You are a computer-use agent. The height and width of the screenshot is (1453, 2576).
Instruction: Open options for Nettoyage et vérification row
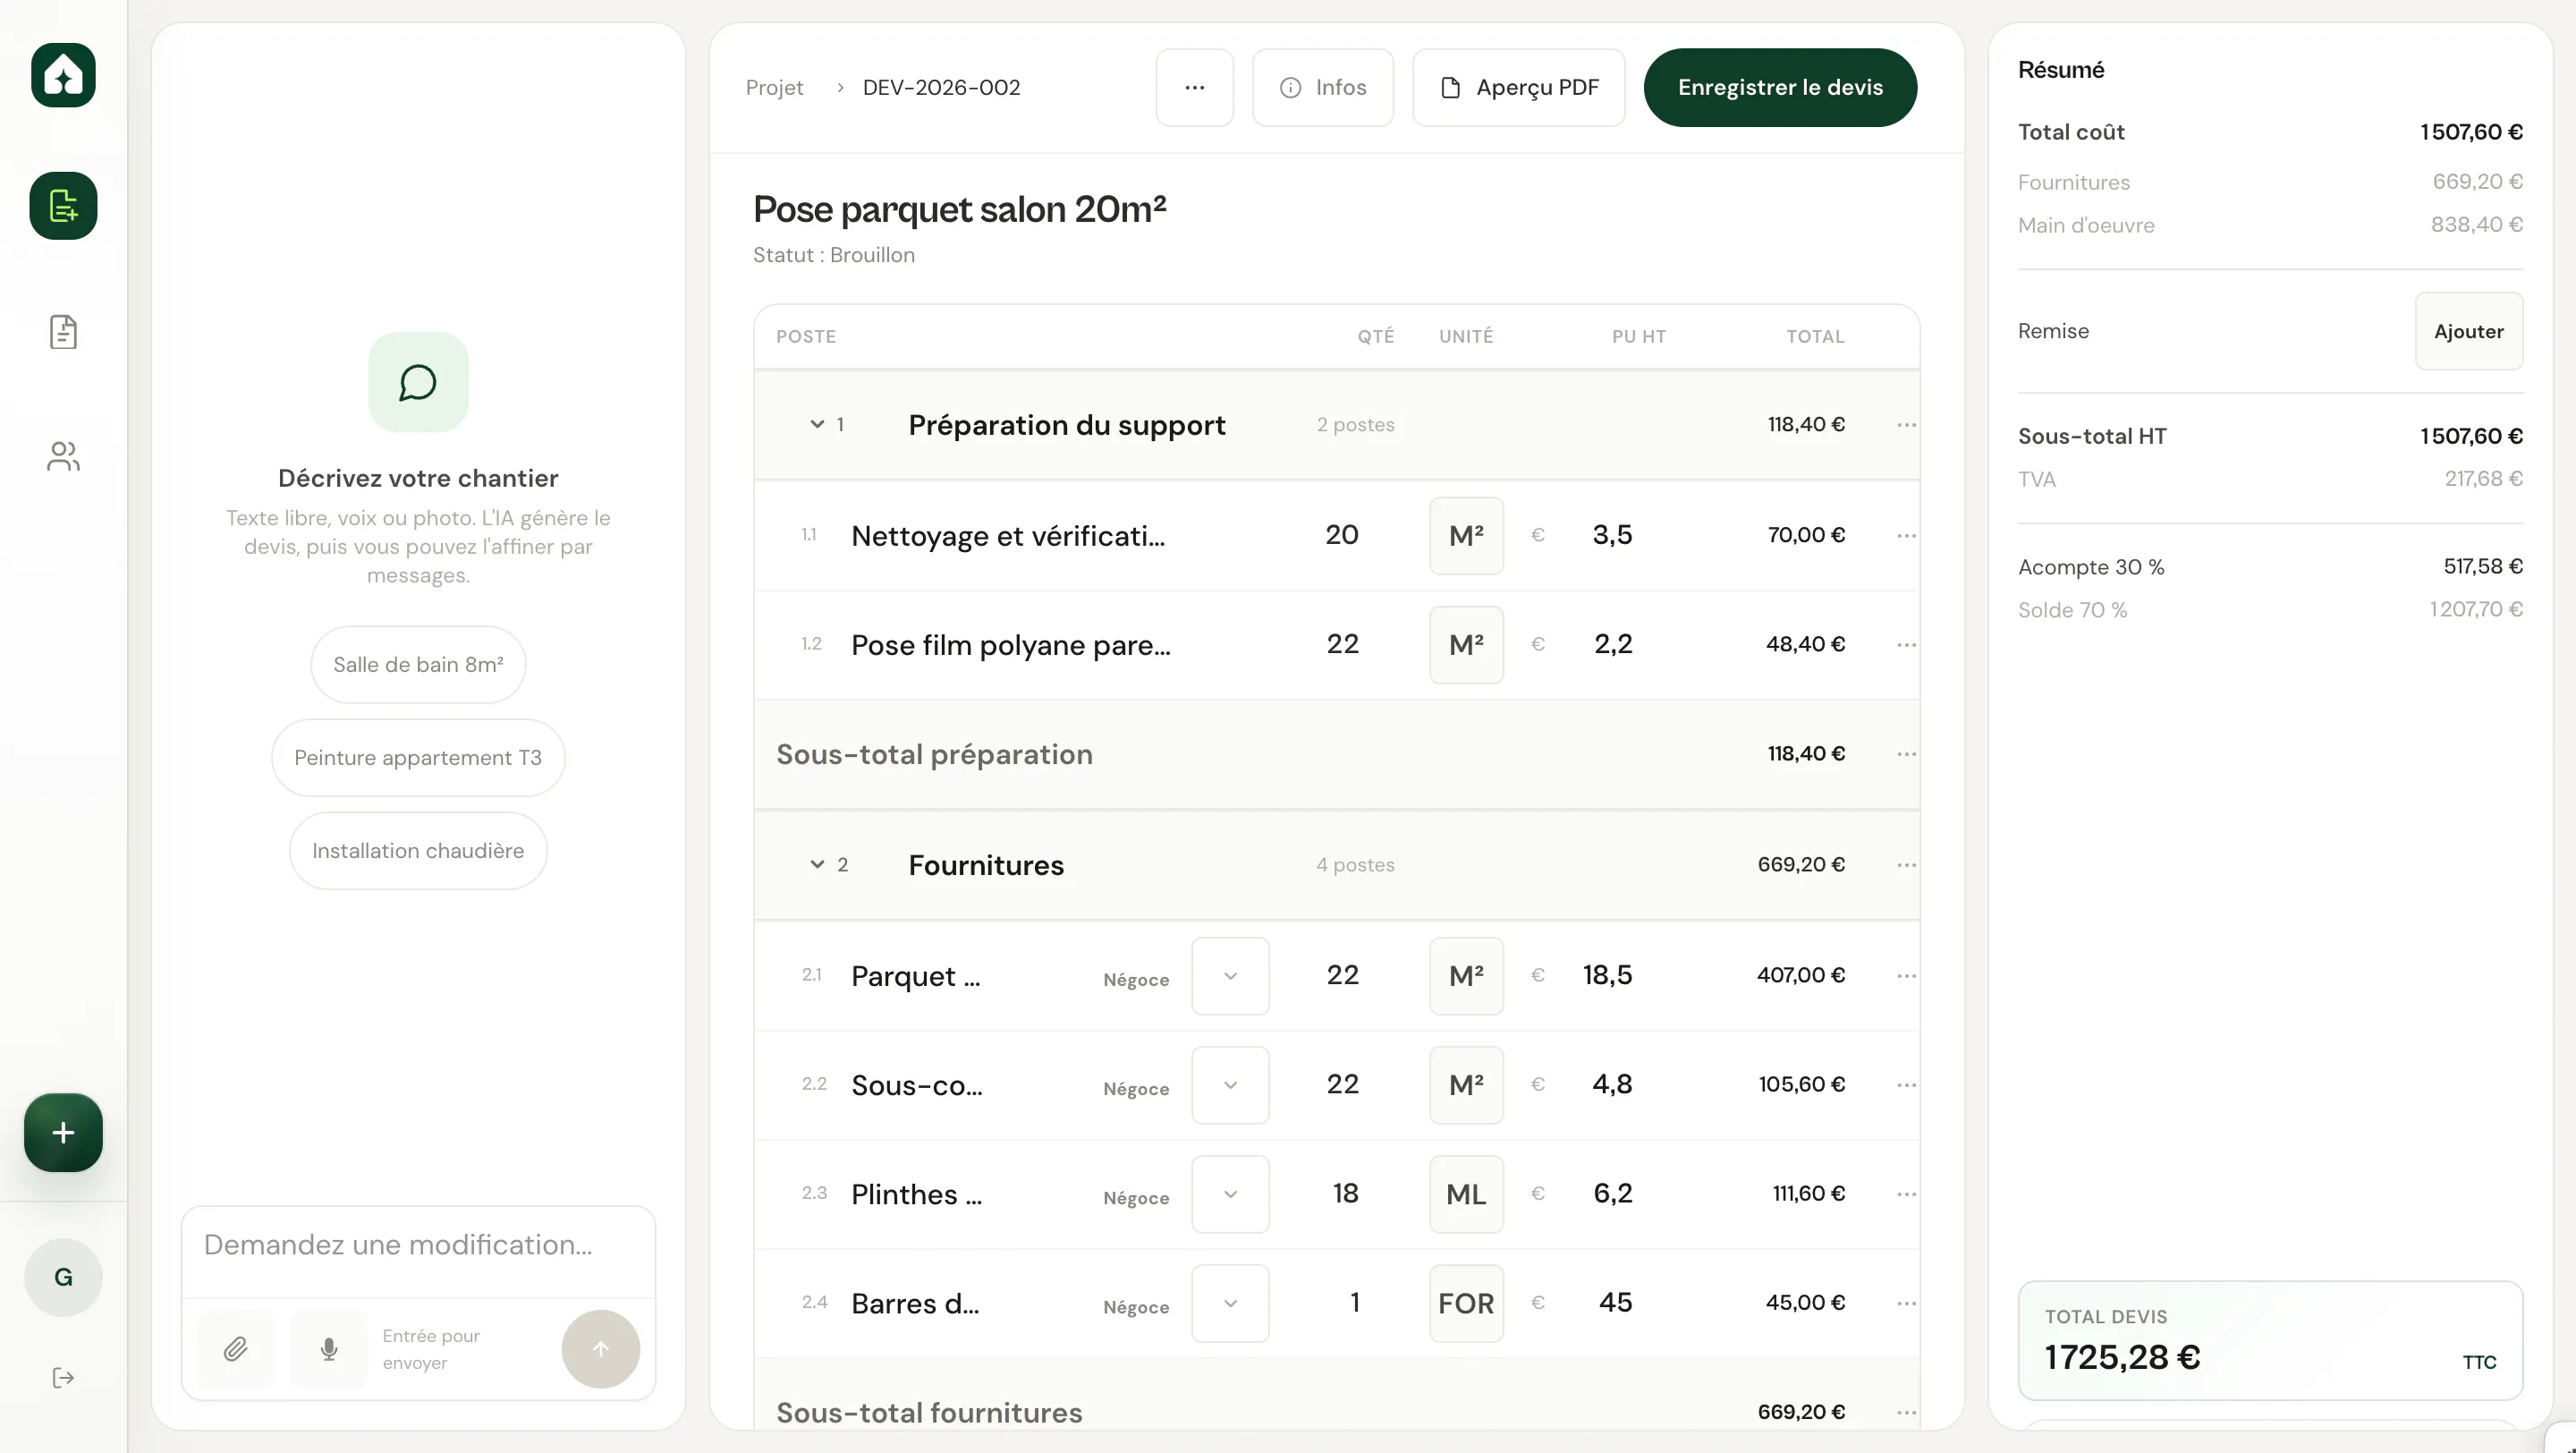click(x=1906, y=535)
